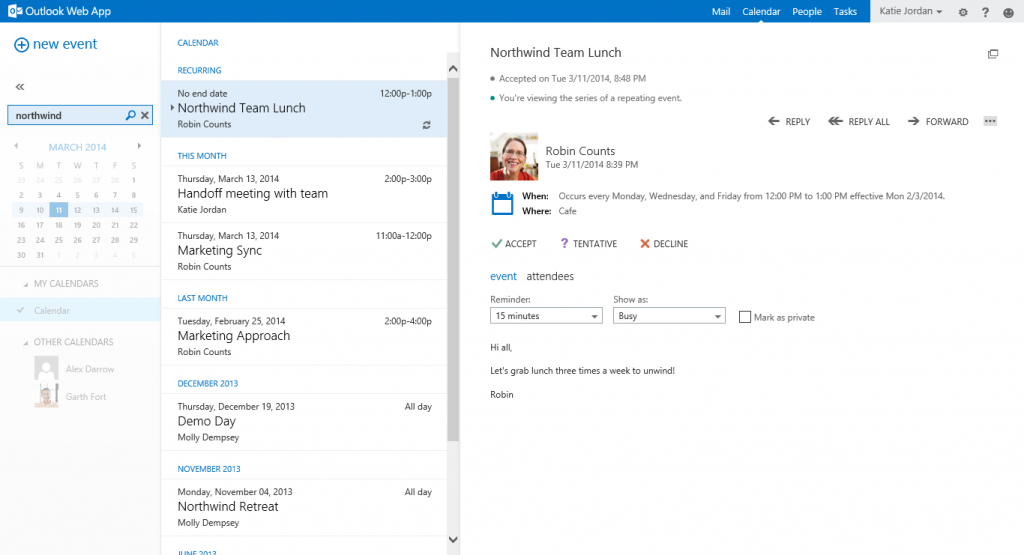1024x555 pixels.
Task: Switch to the Mail tab
Action: click(x=720, y=12)
